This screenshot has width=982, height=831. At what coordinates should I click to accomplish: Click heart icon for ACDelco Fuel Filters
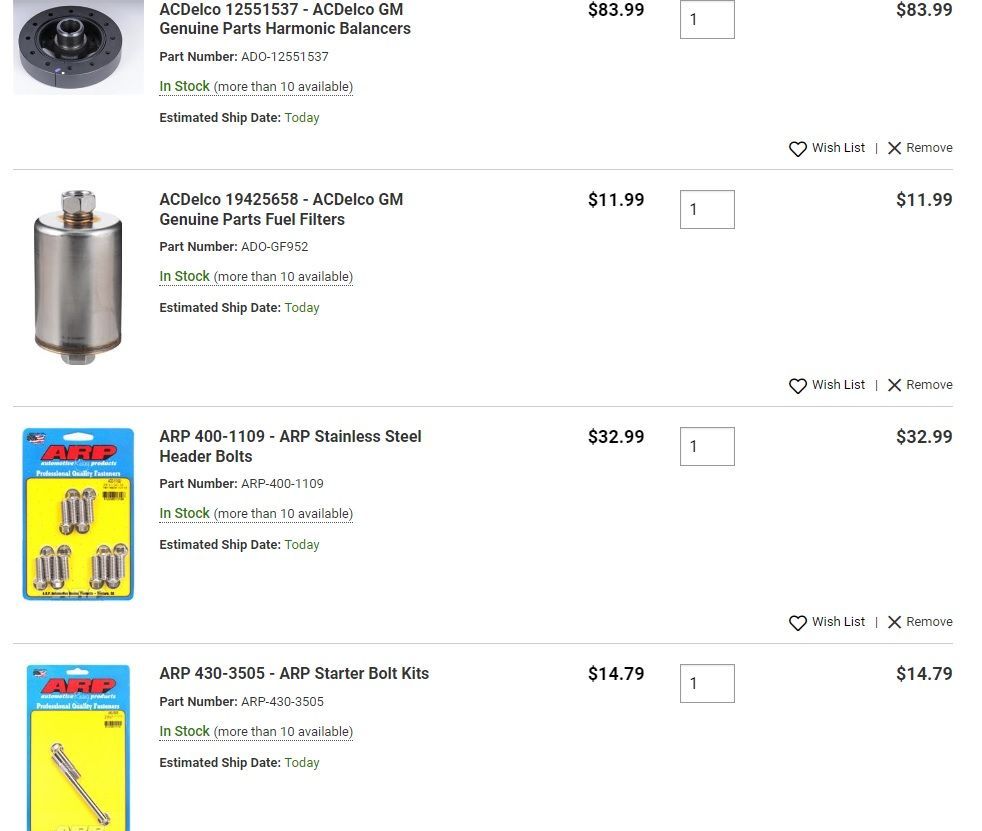(x=798, y=386)
